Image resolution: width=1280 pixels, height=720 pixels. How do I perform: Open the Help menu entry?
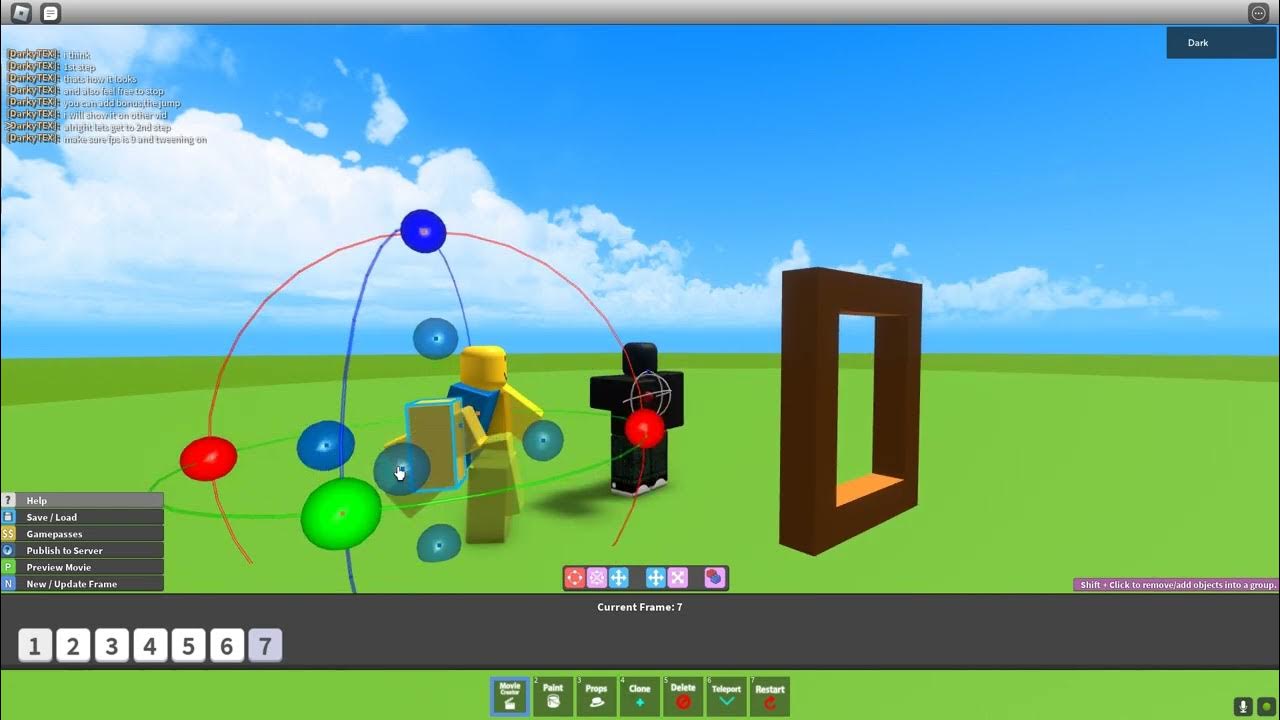point(82,500)
